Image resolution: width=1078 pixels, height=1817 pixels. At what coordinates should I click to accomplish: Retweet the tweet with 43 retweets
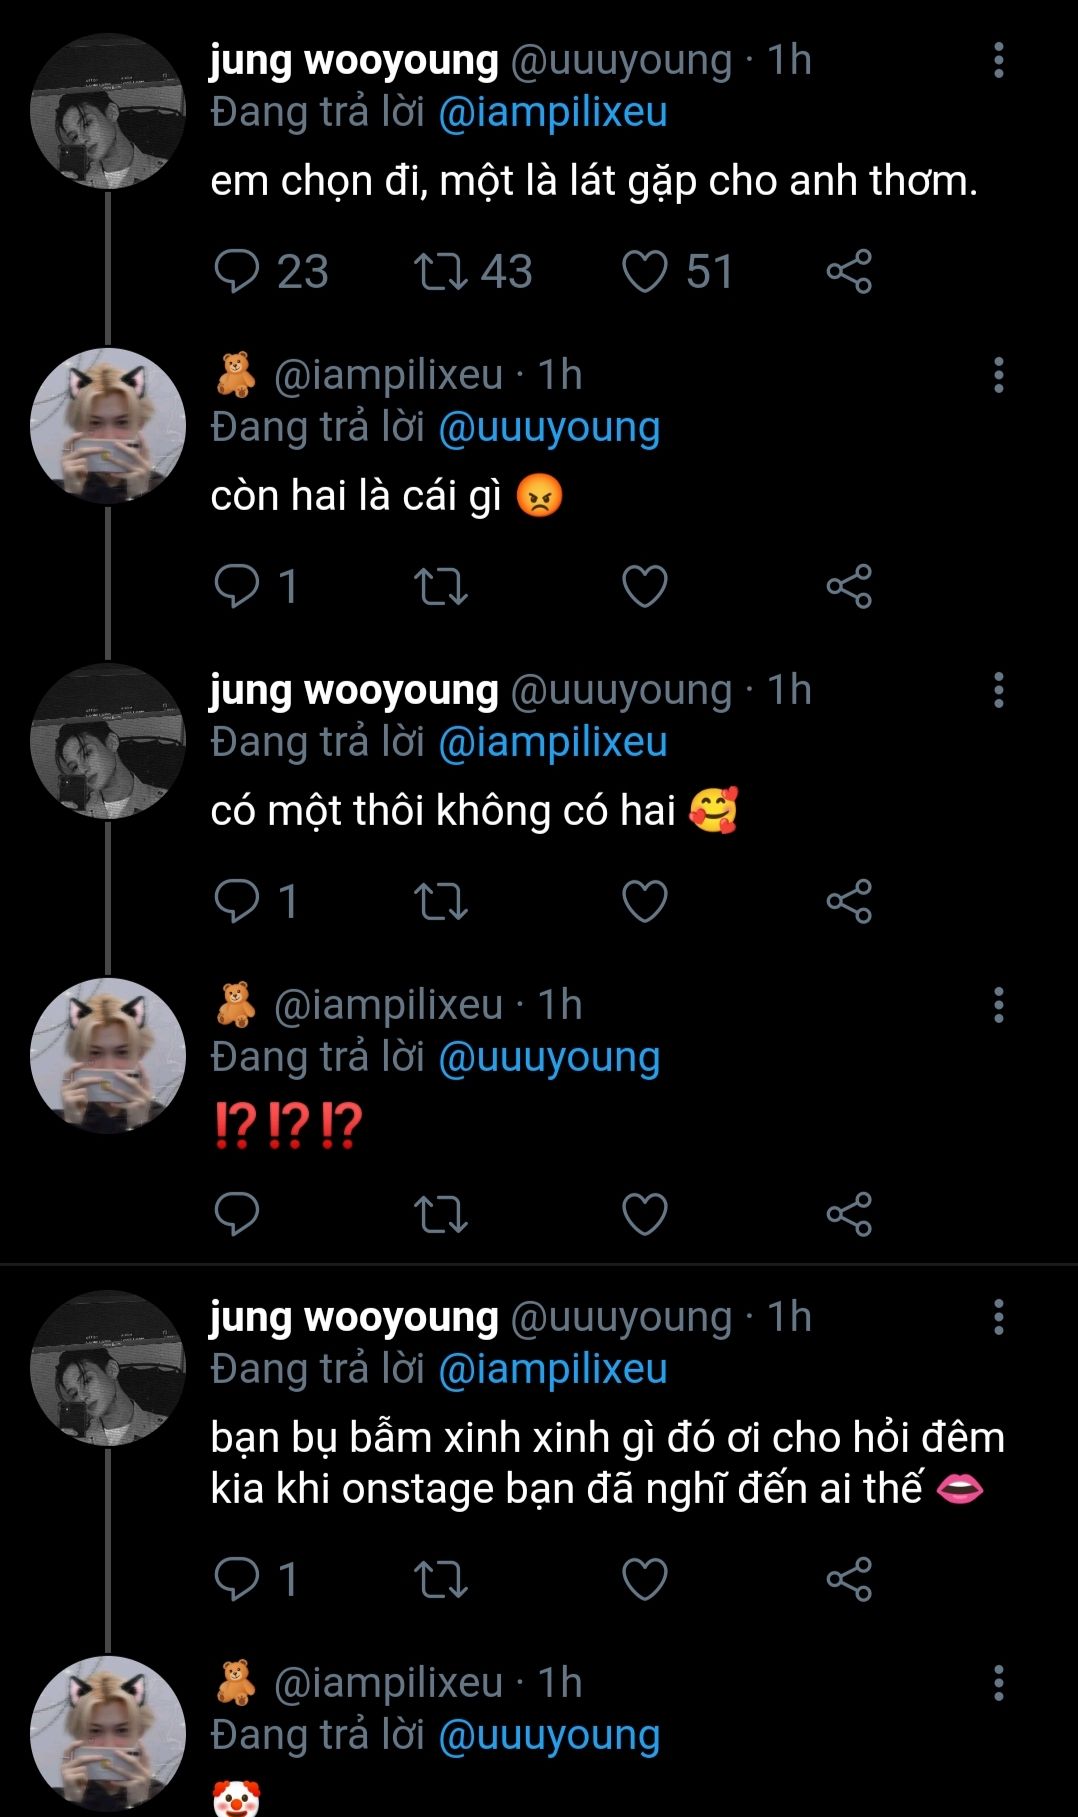440,271
